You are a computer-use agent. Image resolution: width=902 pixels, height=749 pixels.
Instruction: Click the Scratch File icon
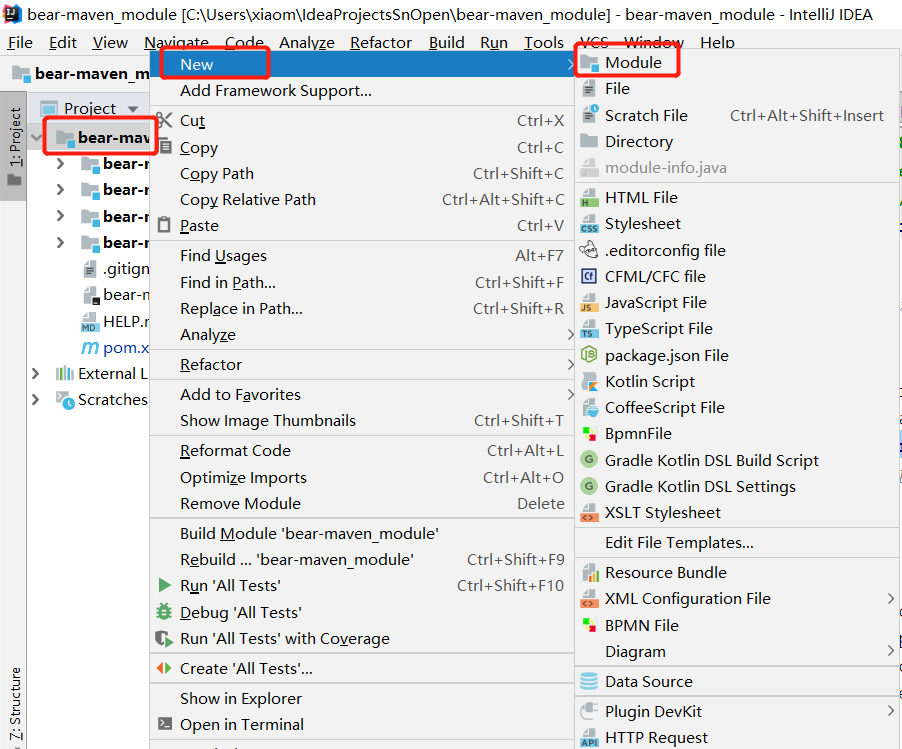pos(590,114)
